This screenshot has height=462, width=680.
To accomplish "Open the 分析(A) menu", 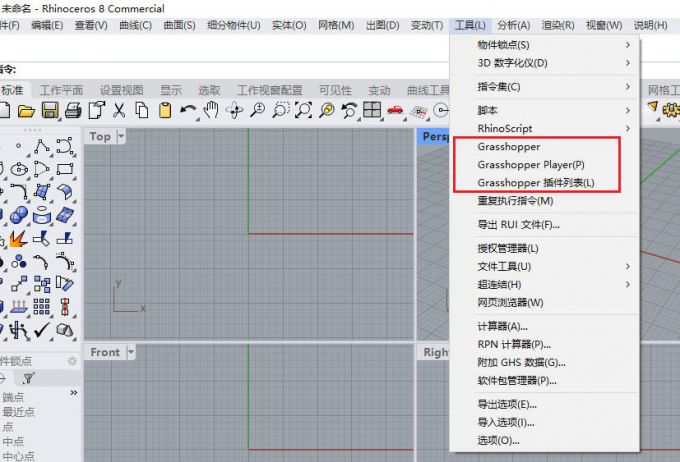I will [513, 25].
